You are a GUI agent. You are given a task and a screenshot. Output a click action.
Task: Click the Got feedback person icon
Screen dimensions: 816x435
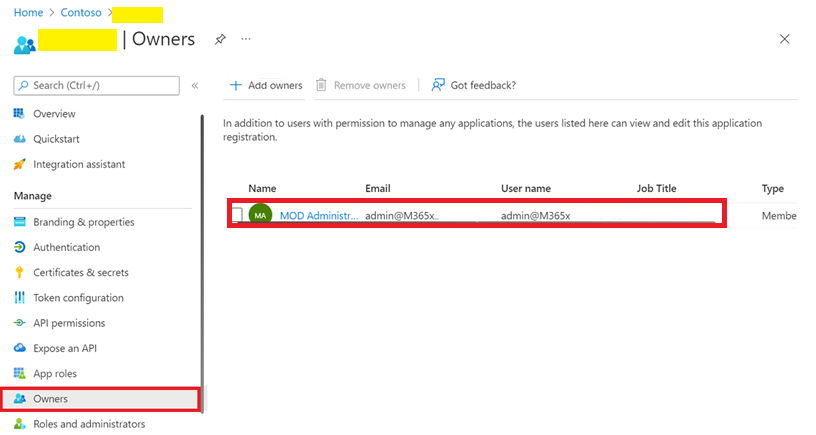[x=438, y=85]
